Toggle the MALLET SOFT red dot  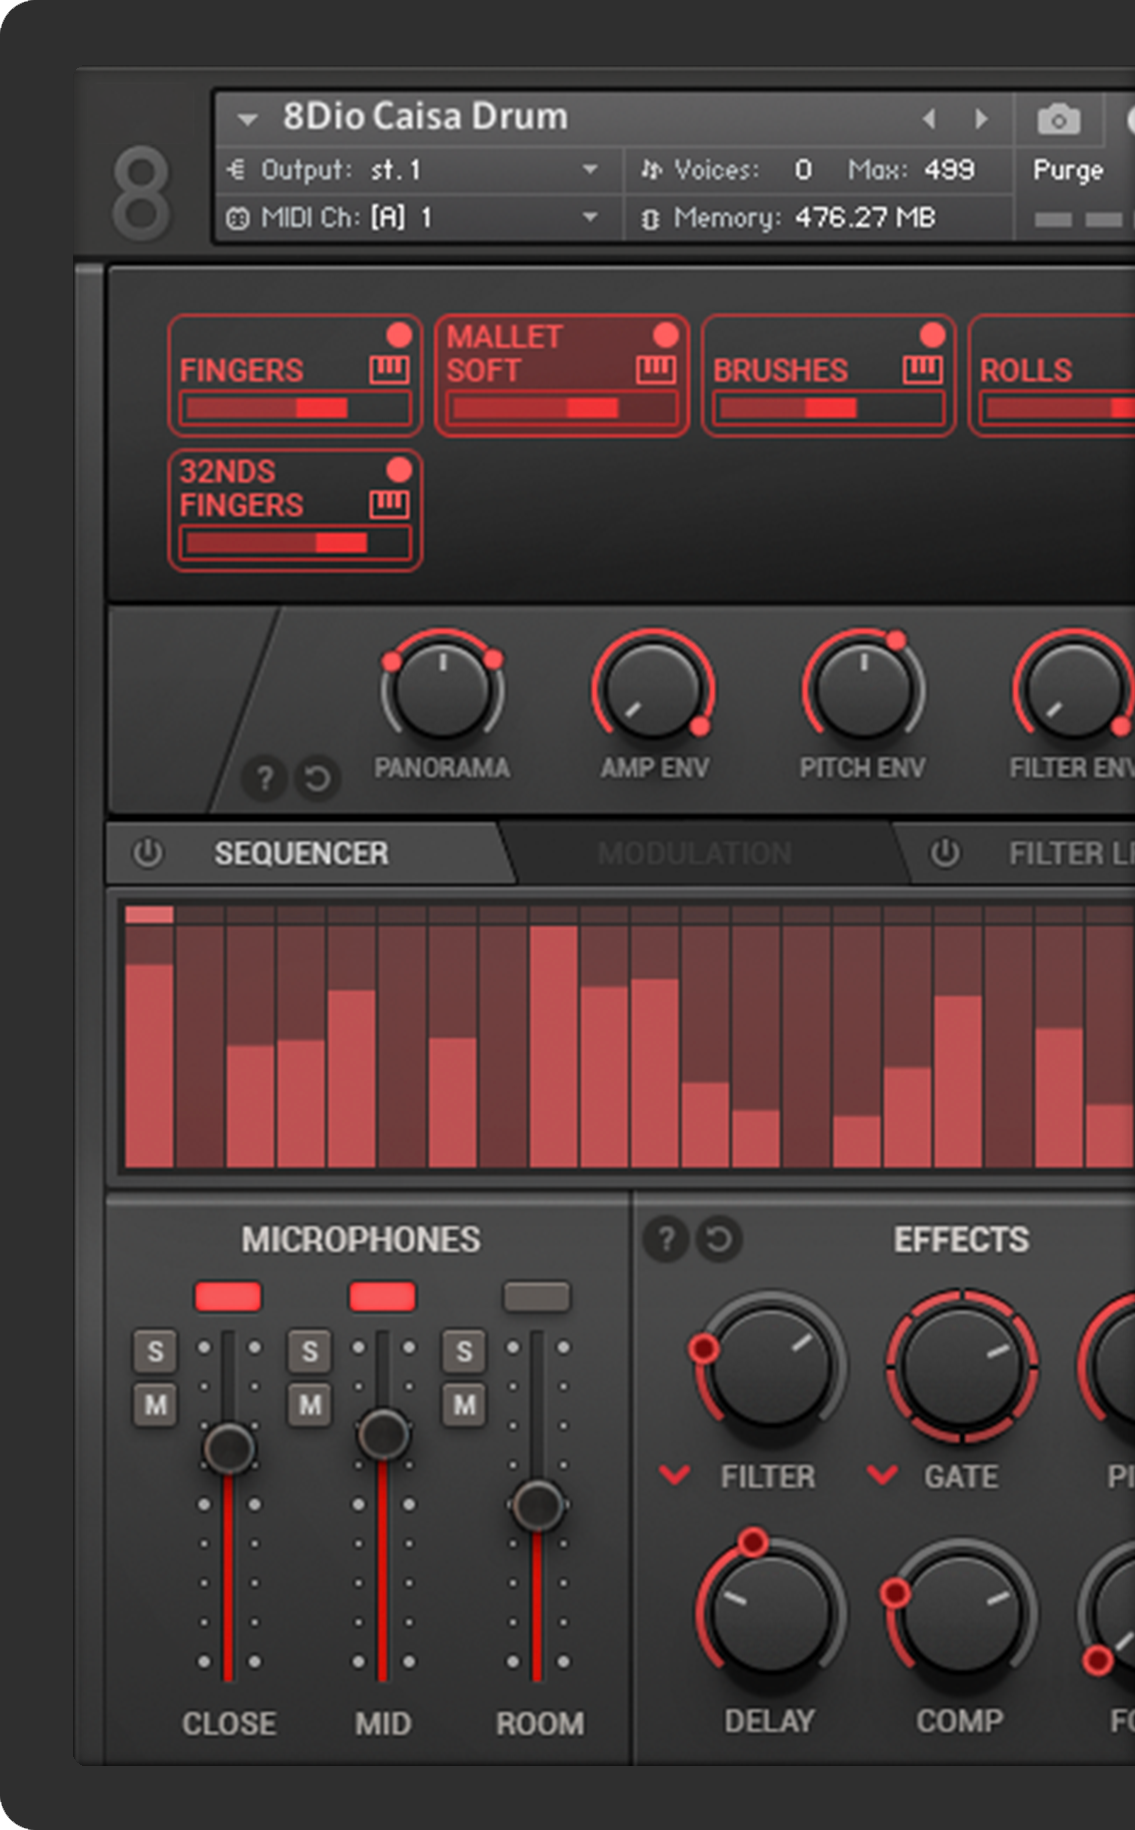[x=665, y=334]
